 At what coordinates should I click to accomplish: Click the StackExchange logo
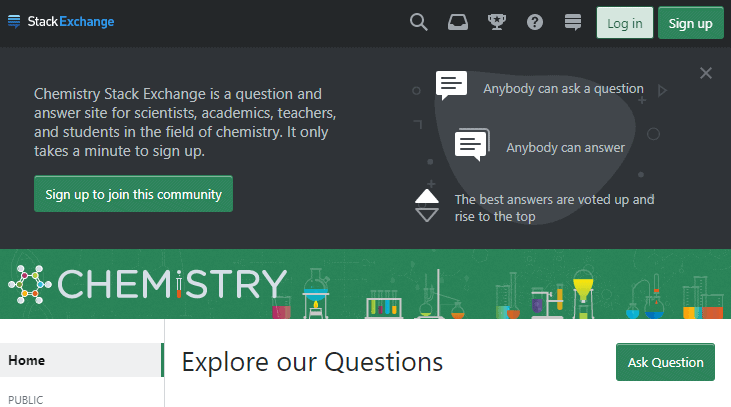click(x=61, y=22)
